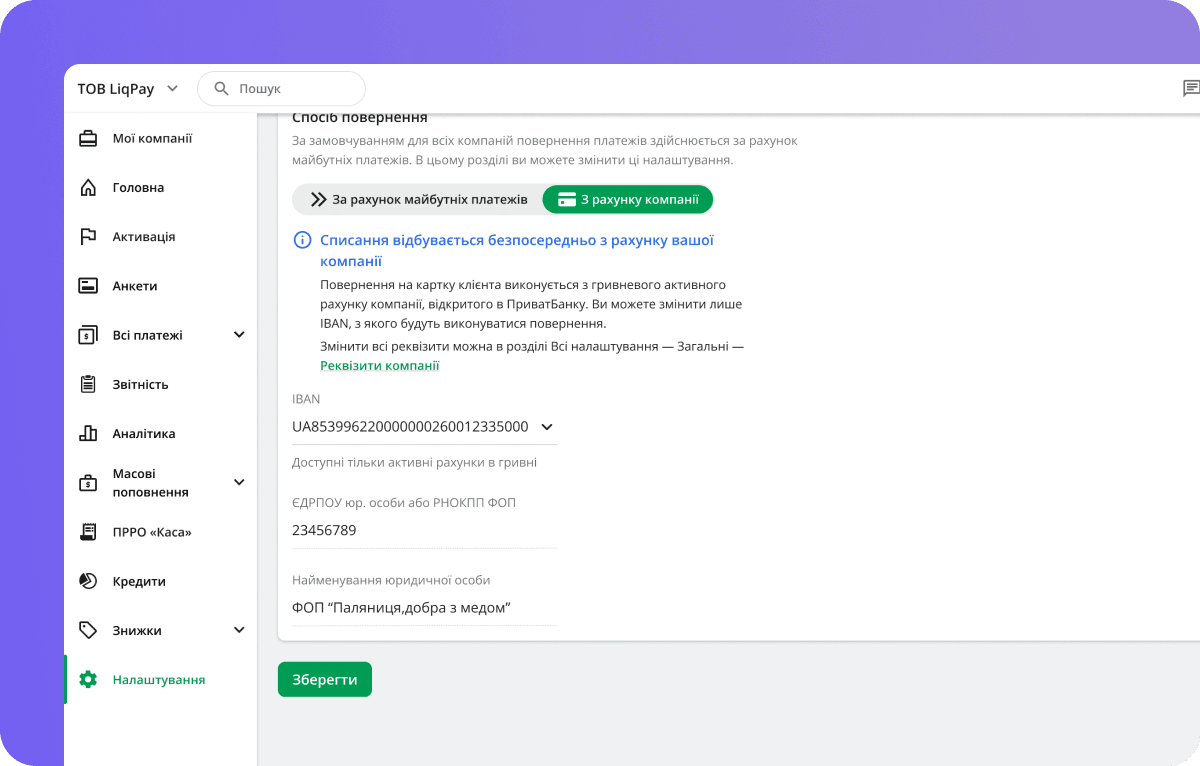The width and height of the screenshot is (1200, 766).
Task: Expand Масові поповнення submenu chevron
Action: tap(239, 483)
